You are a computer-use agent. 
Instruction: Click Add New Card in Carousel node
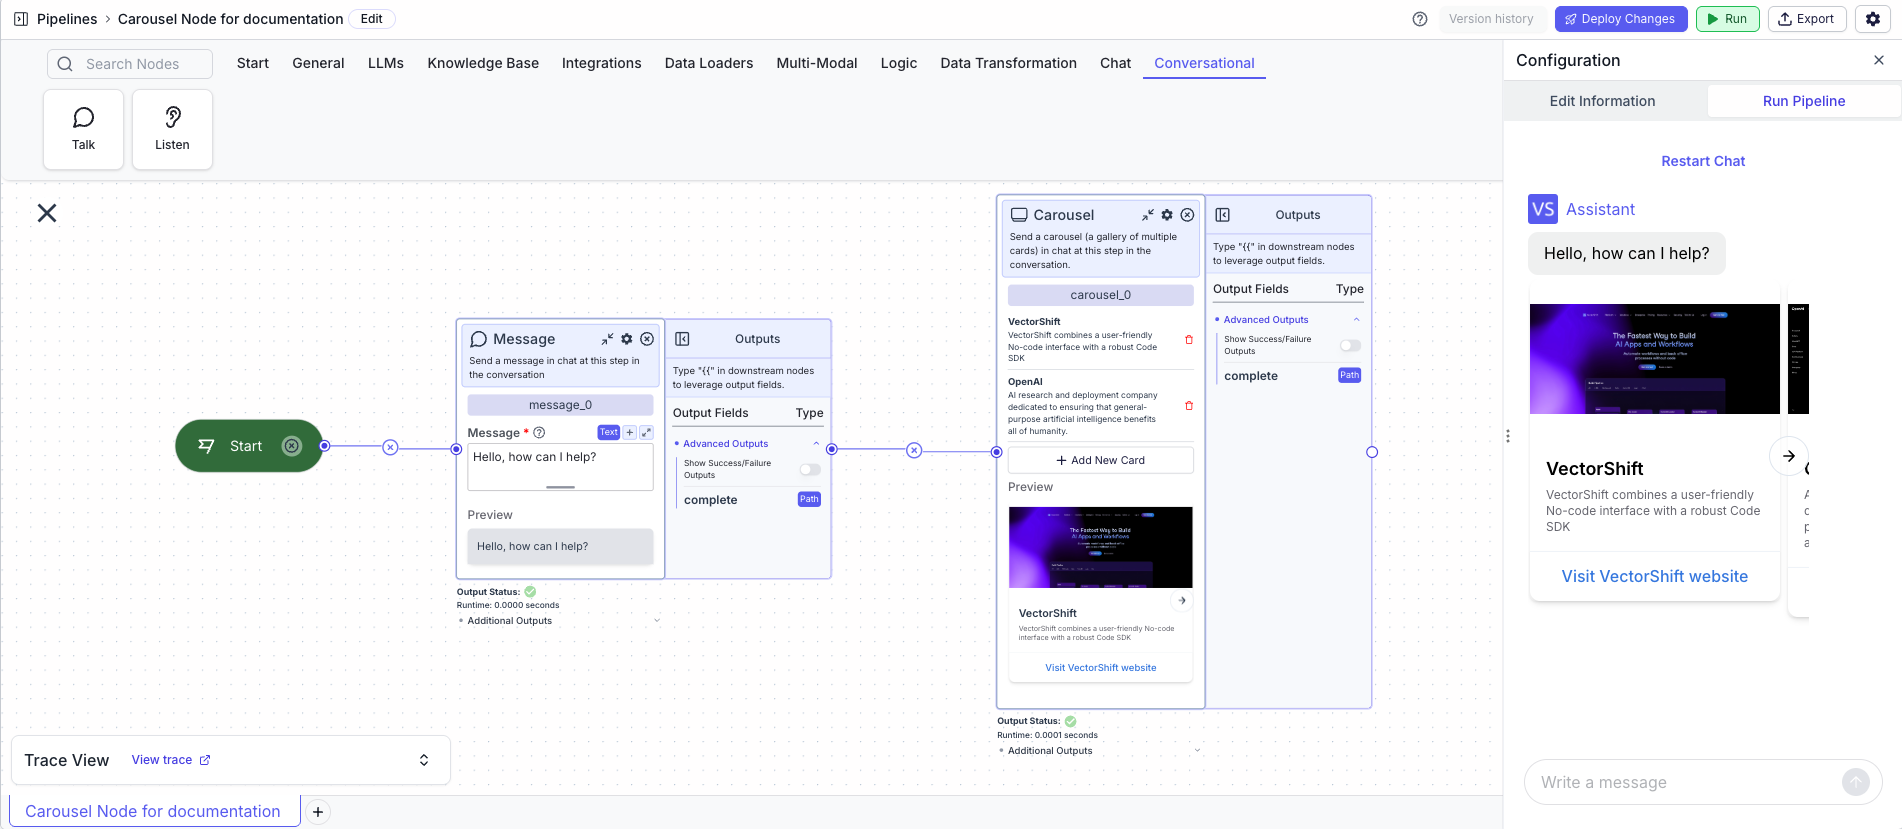[x=1101, y=460]
